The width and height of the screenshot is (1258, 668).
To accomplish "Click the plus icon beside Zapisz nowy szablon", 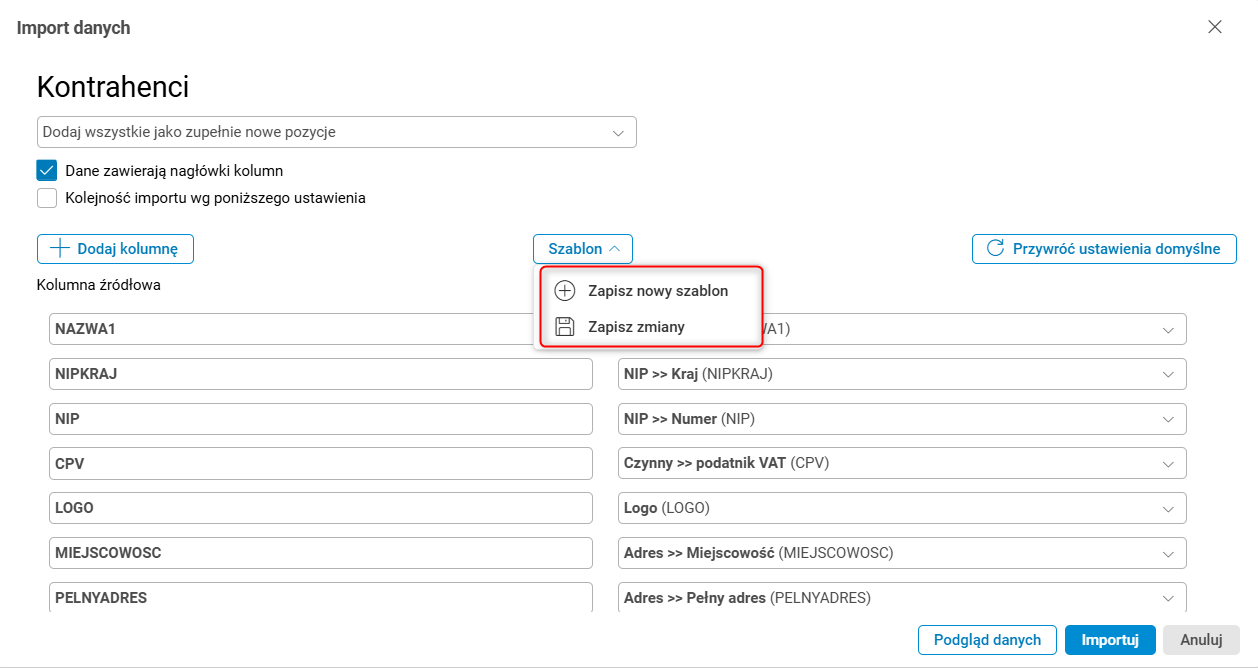I will pos(564,291).
